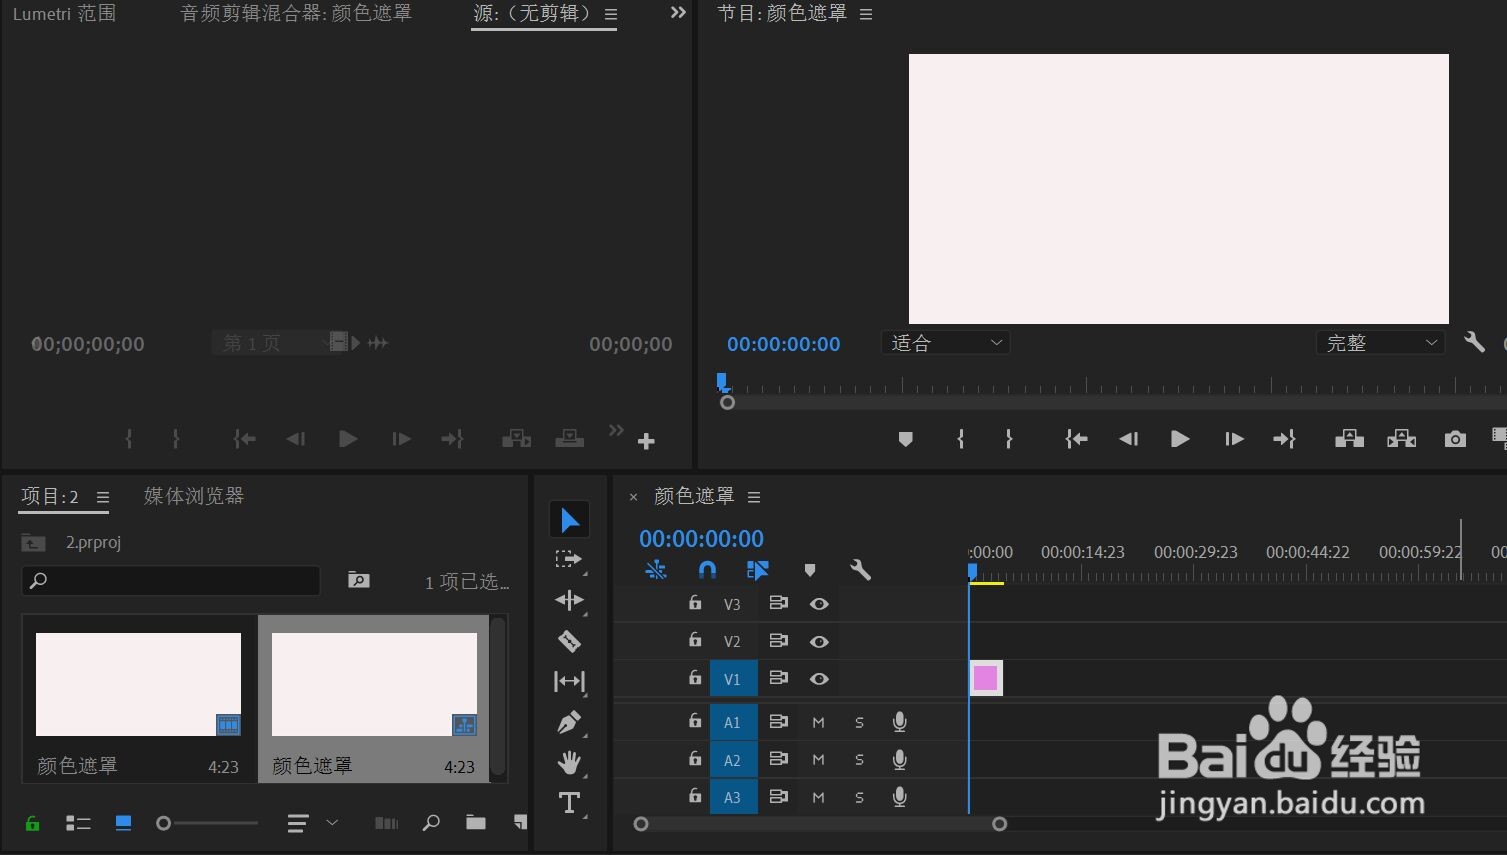Select the Slip tool
Viewport: 1507px width, 855px height.
tap(569, 682)
